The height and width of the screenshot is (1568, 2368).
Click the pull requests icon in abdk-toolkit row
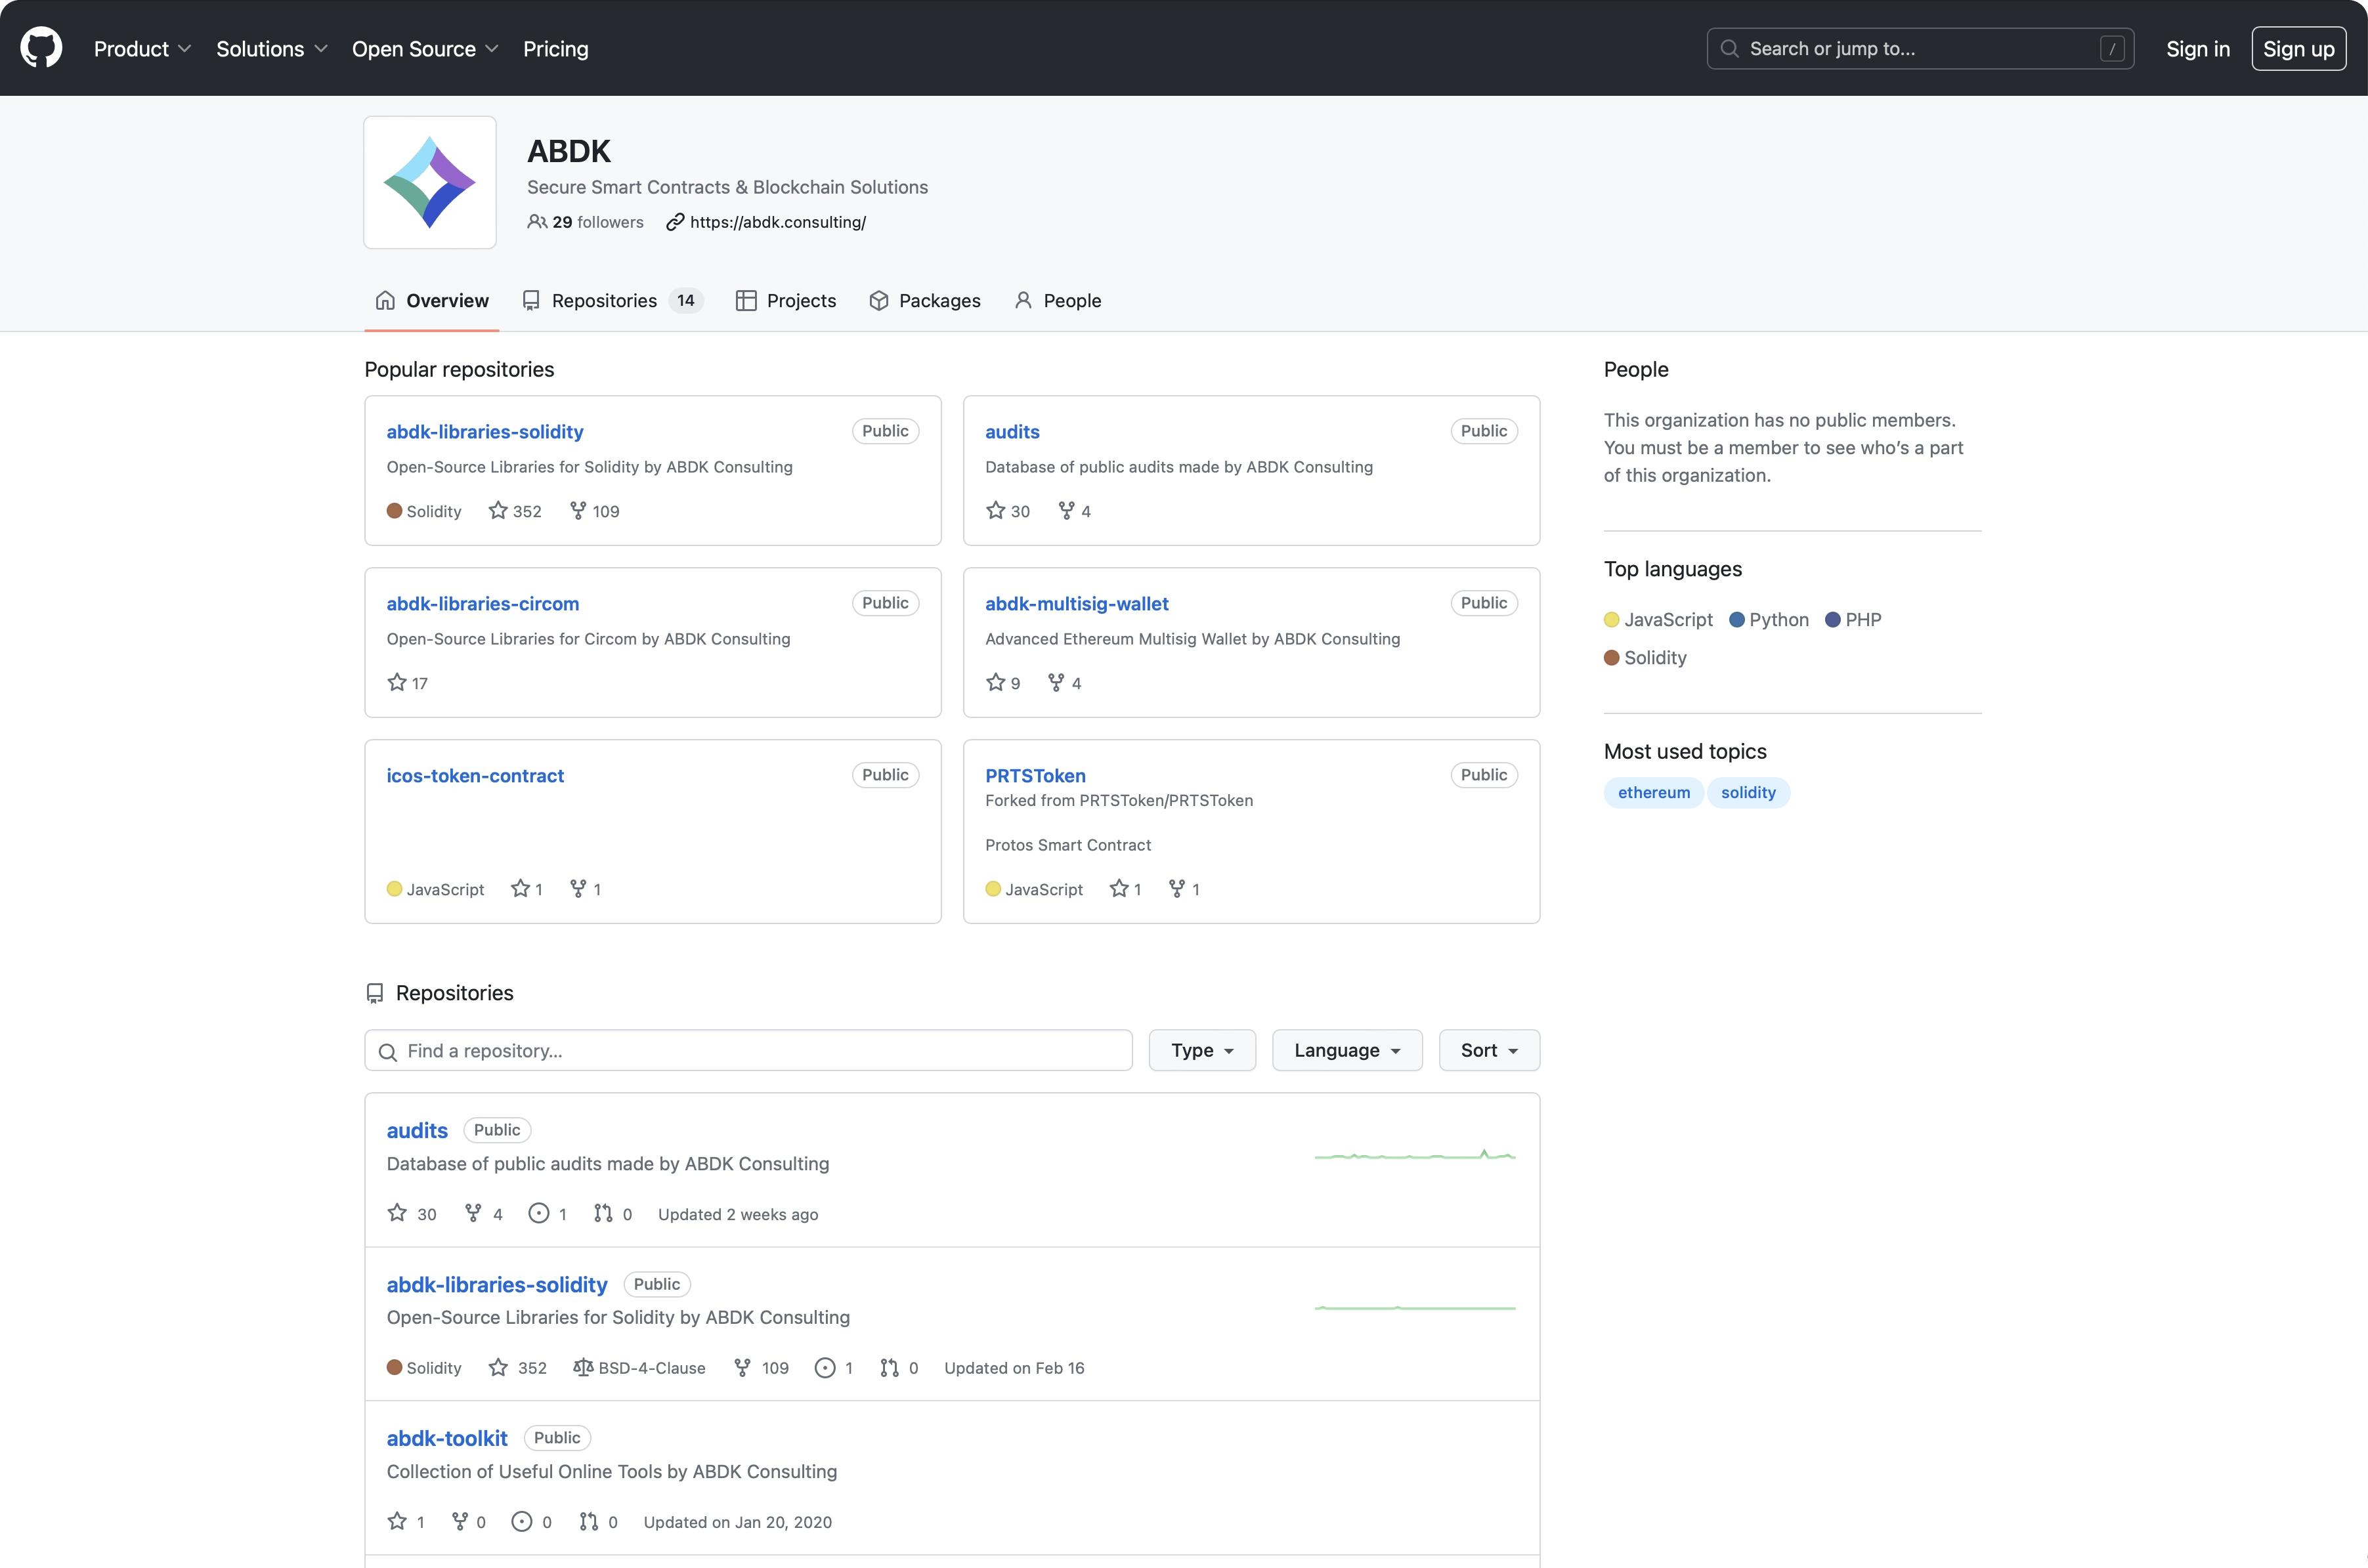click(x=589, y=1521)
